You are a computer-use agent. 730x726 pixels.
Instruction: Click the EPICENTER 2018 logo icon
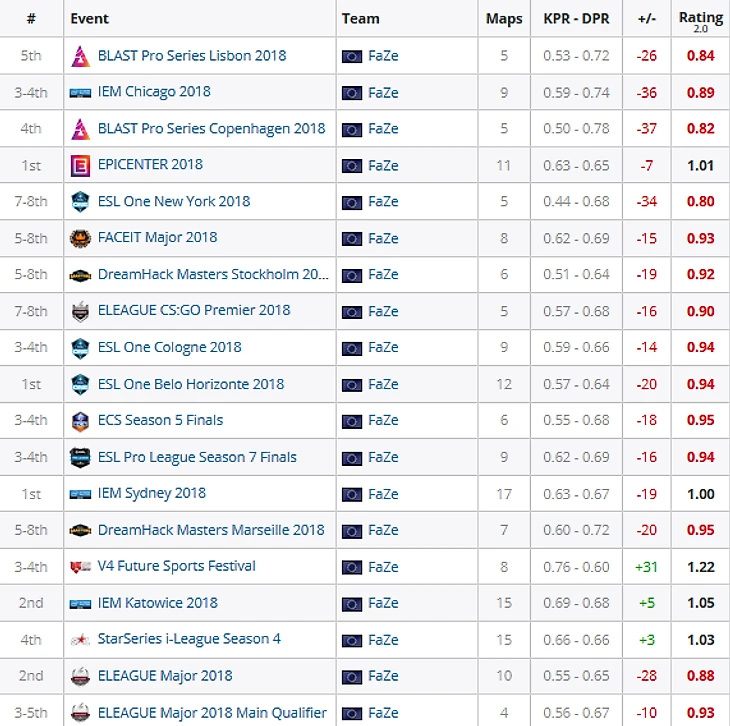81,165
